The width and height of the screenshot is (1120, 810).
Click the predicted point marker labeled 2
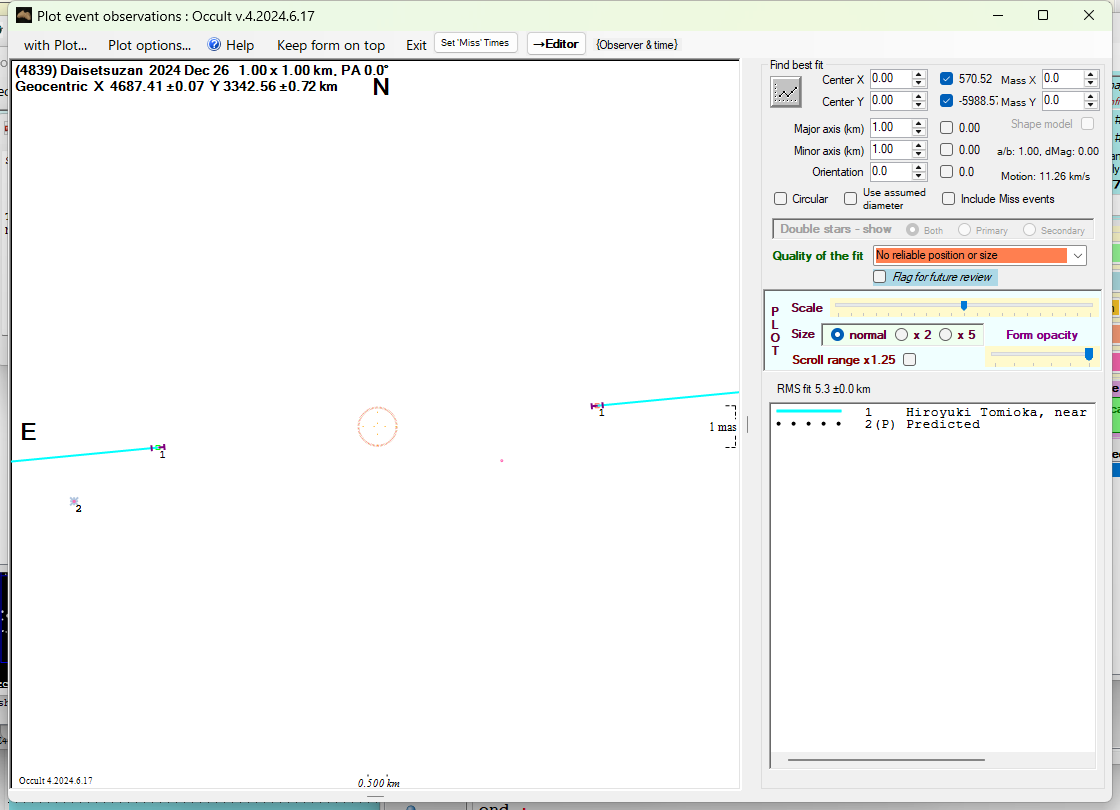(x=74, y=501)
